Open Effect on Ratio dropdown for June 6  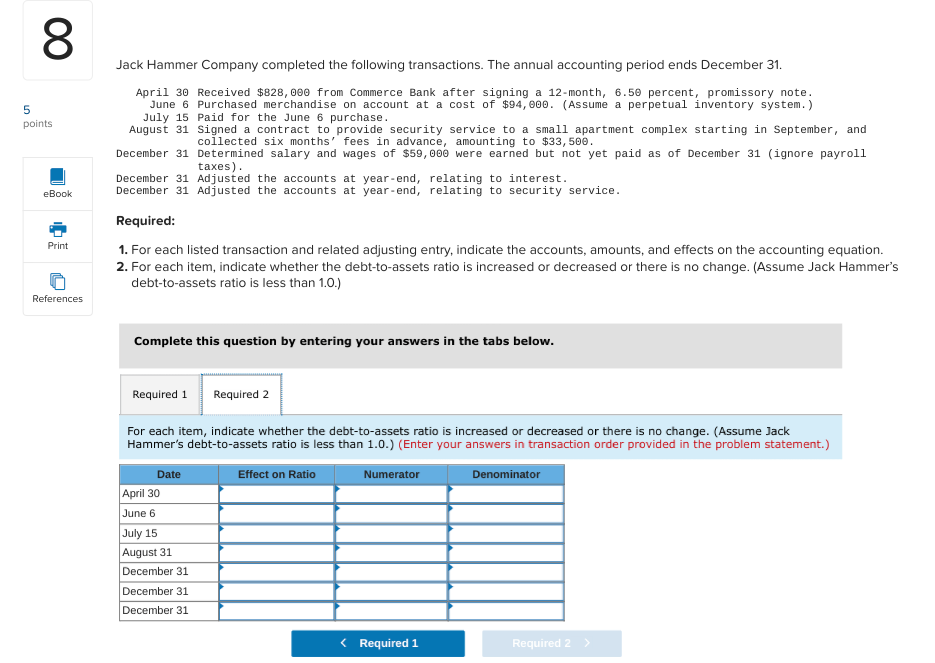277,513
